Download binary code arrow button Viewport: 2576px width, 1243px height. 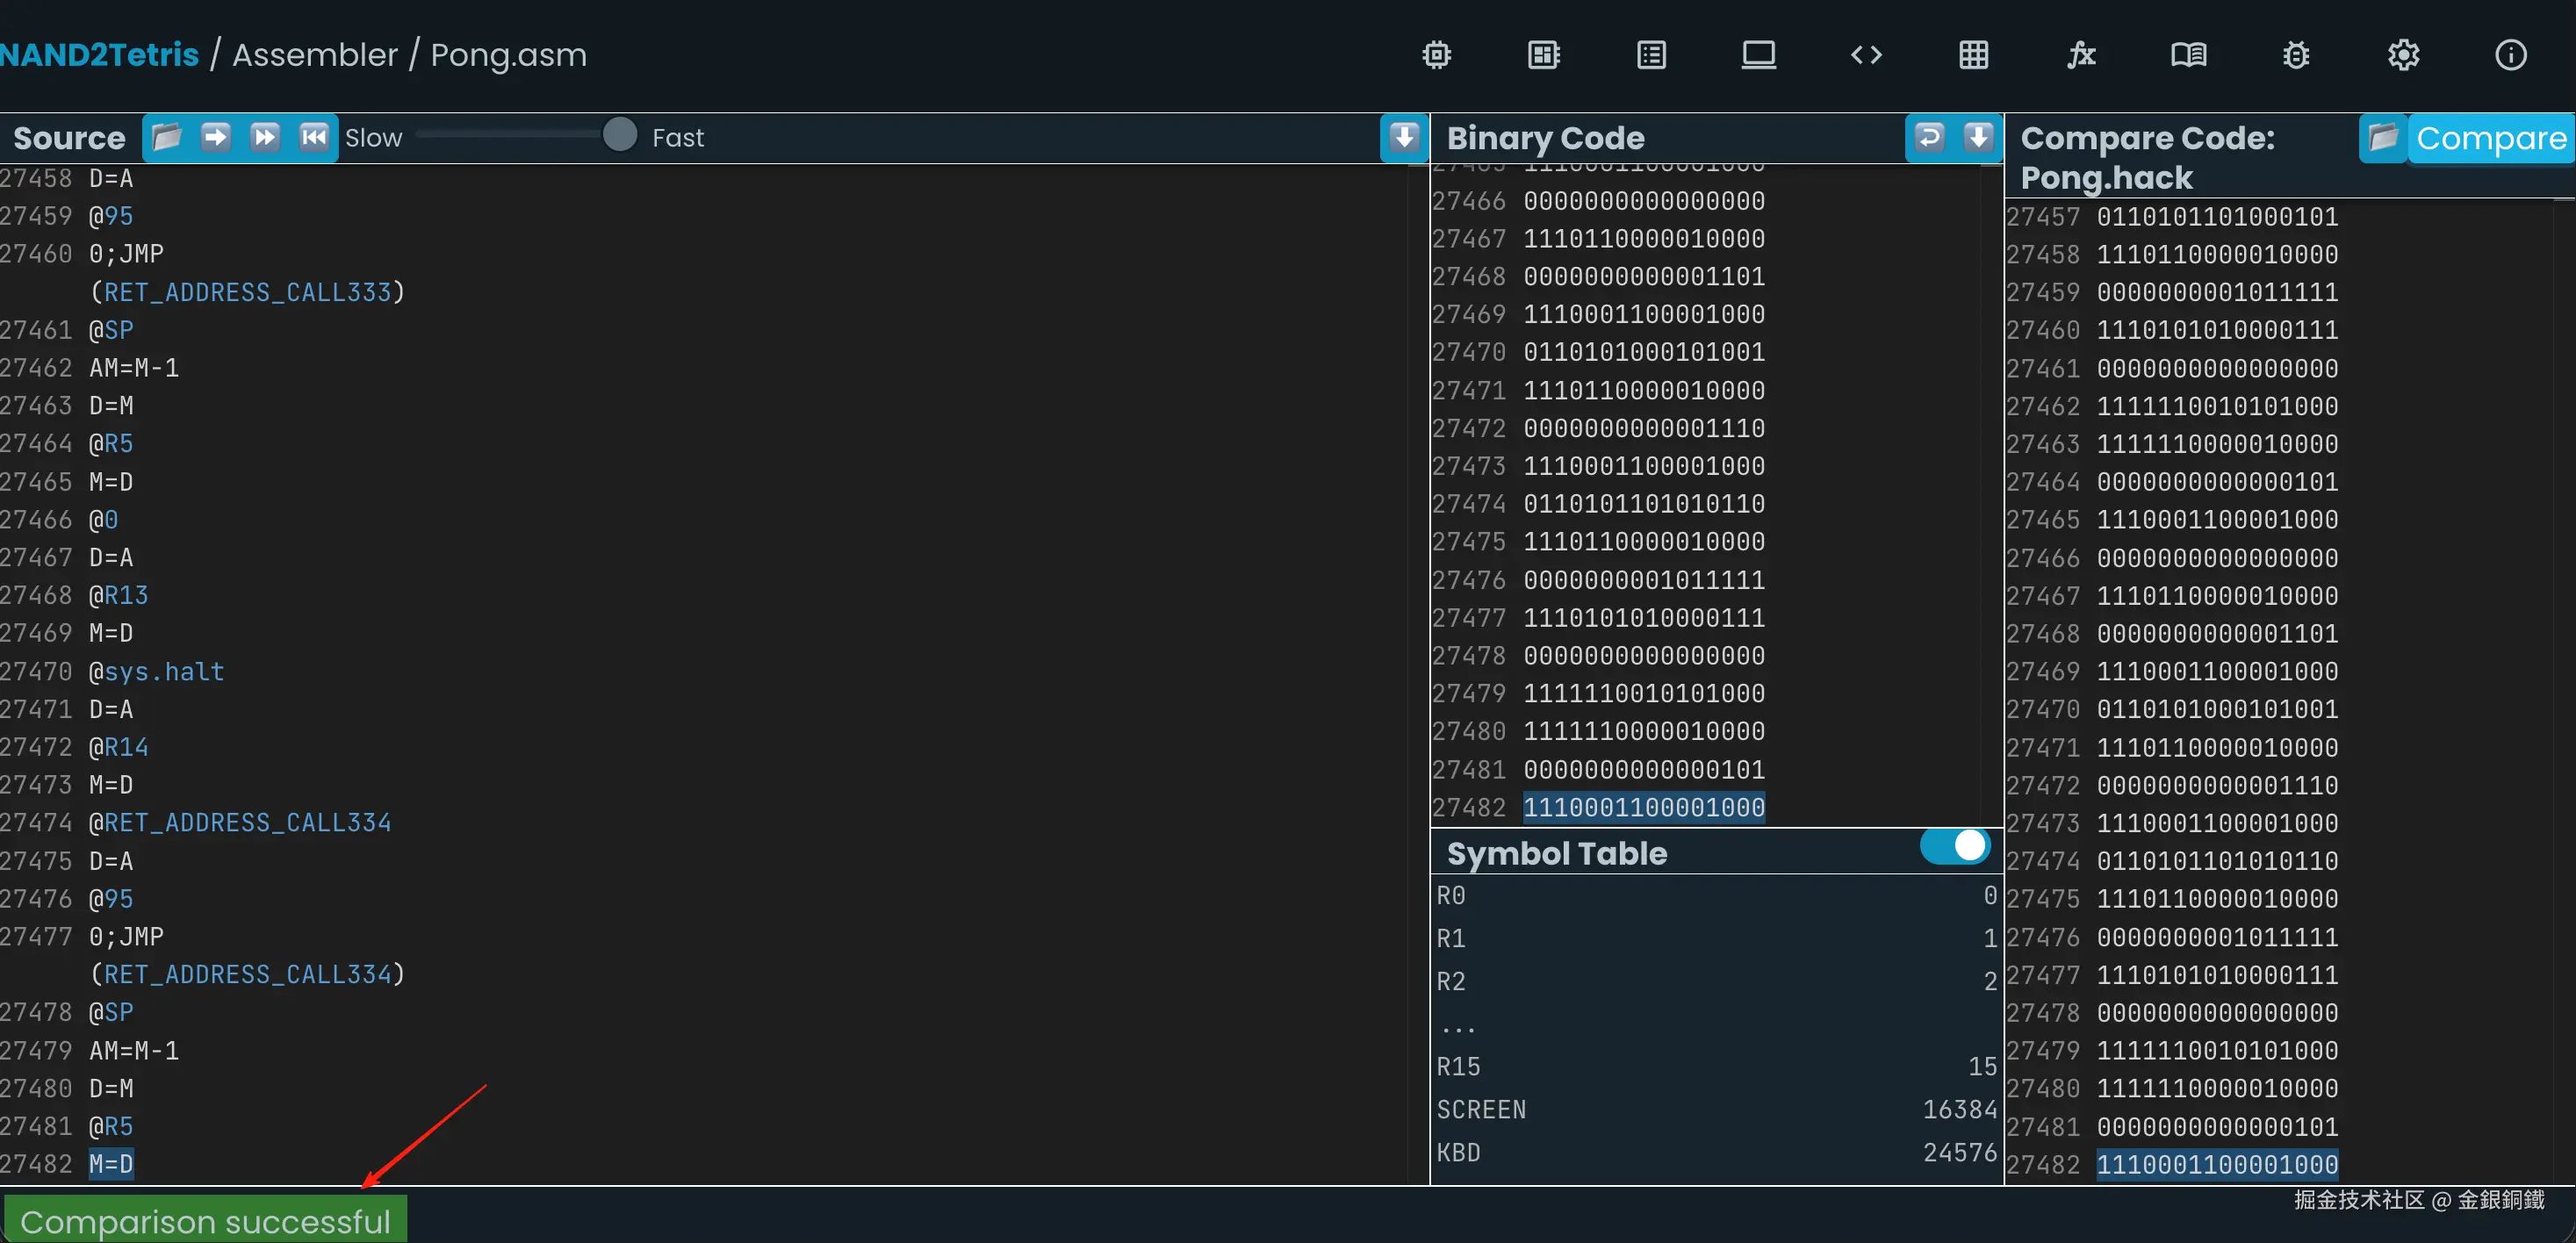point(1978,137)
